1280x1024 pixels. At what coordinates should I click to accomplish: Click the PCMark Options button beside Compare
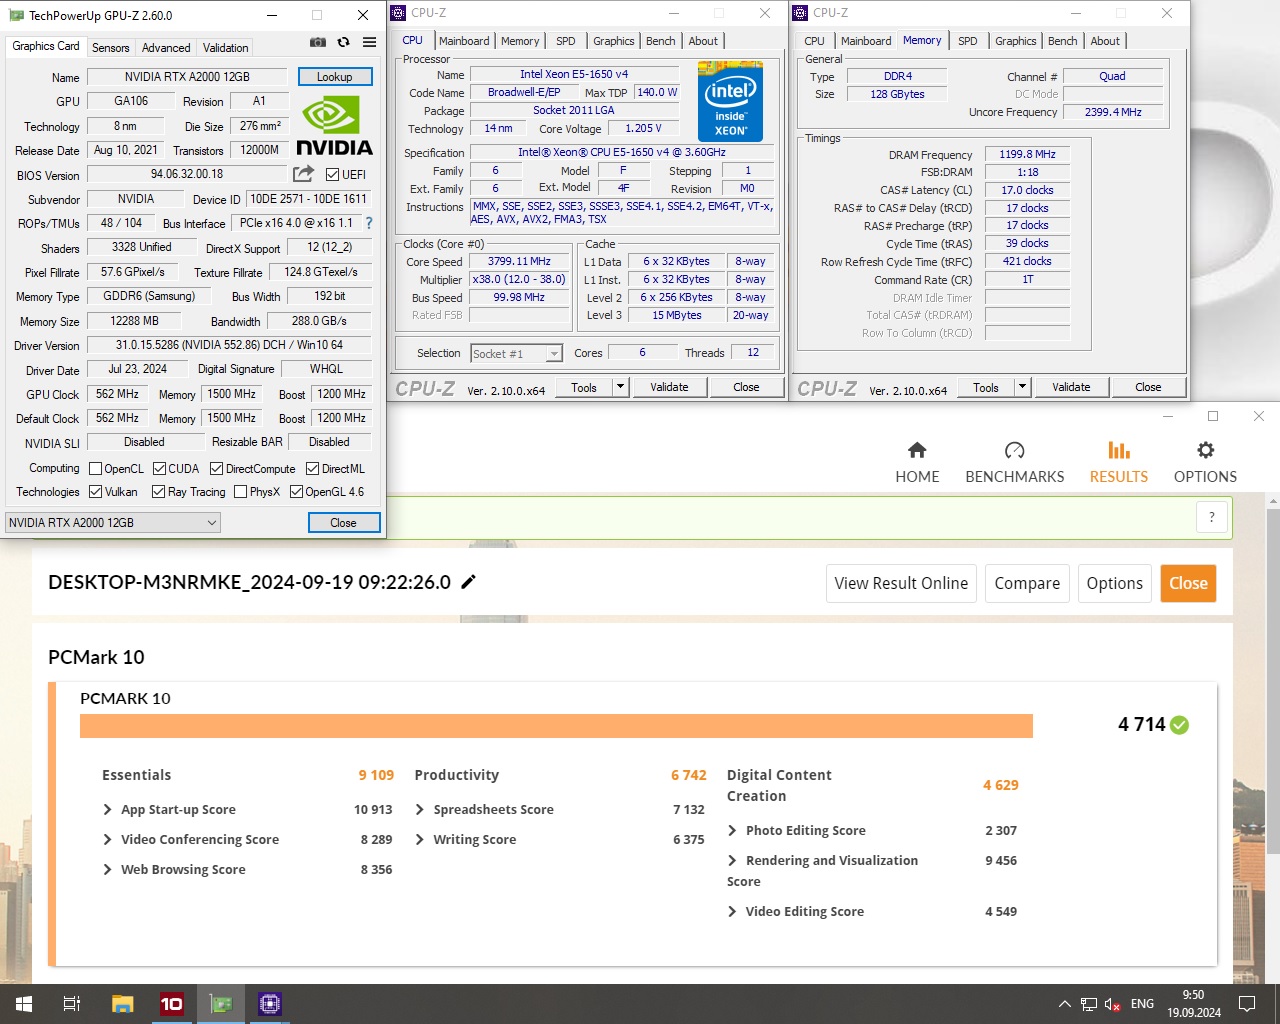pyautogui.click(x=1114, y=583)
